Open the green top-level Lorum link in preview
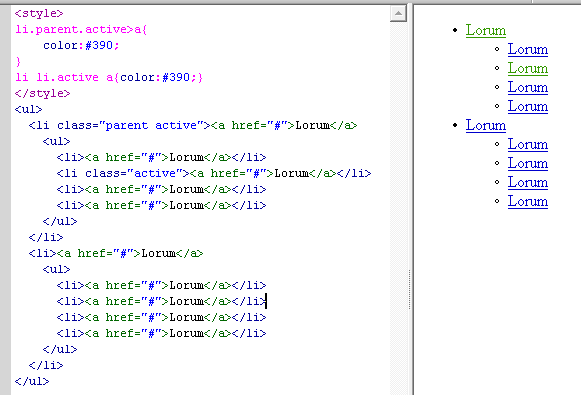The width and height of the screenshot is (581, 395). [x=485, y=30]
